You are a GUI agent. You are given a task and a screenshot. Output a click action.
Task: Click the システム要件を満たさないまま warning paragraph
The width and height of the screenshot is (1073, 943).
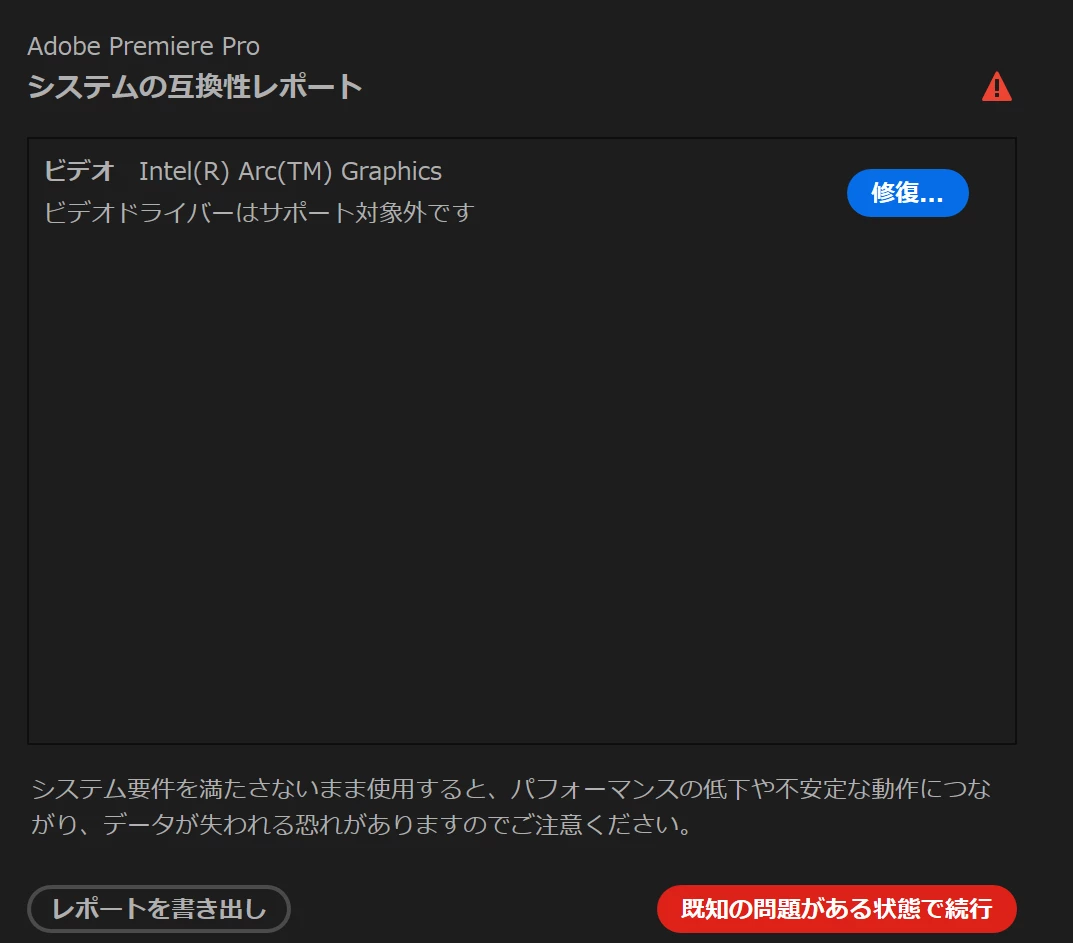coord(510,807)
